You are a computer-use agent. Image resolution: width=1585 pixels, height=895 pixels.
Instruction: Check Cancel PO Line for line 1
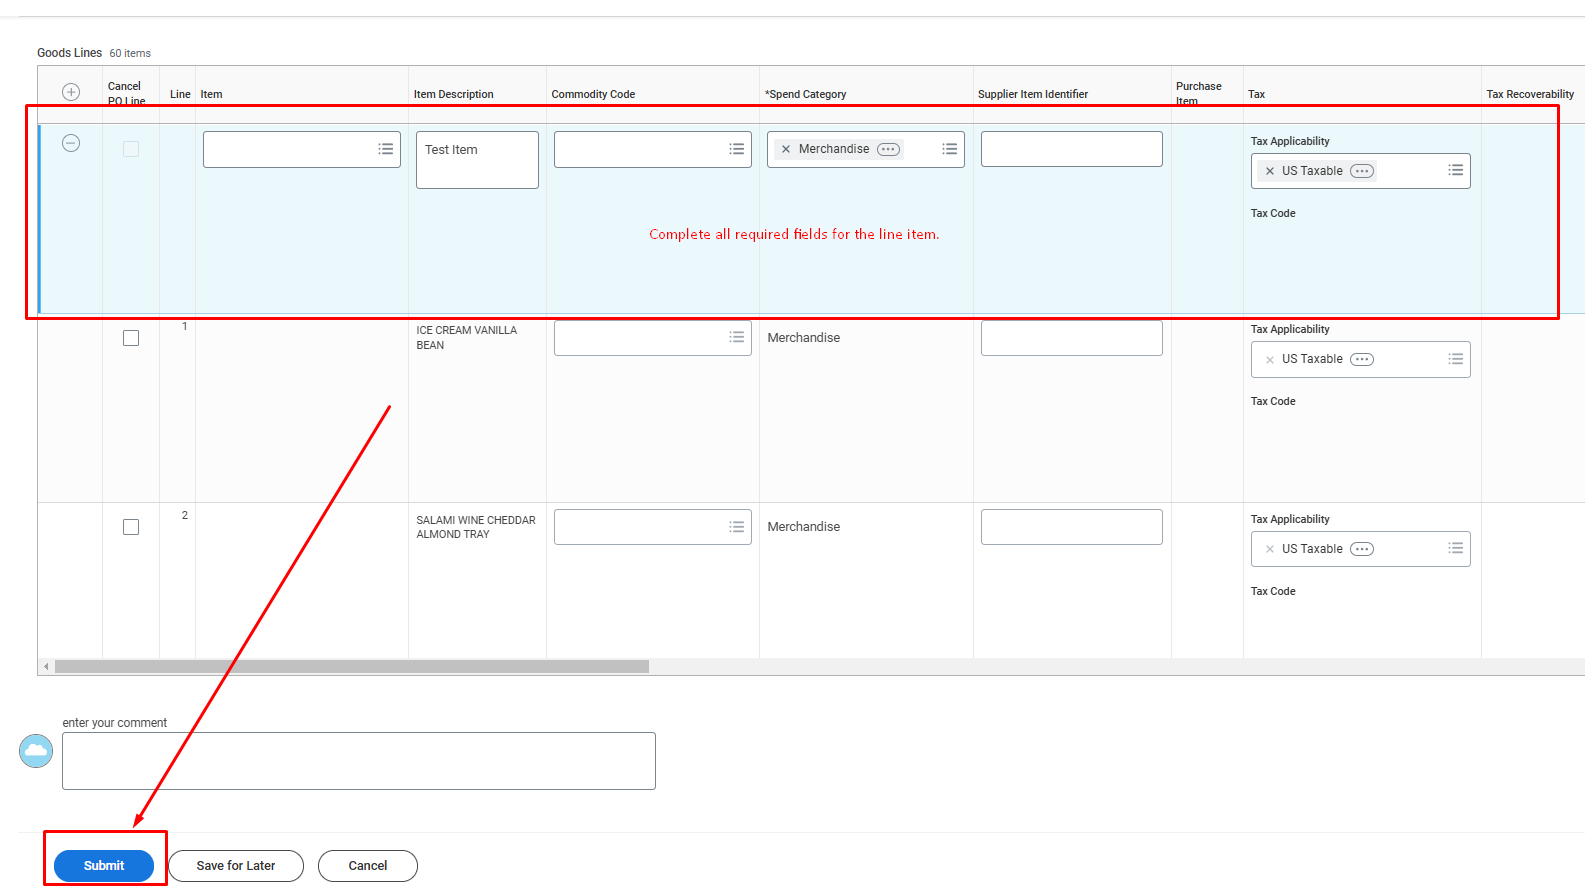(x=131, y=338)
